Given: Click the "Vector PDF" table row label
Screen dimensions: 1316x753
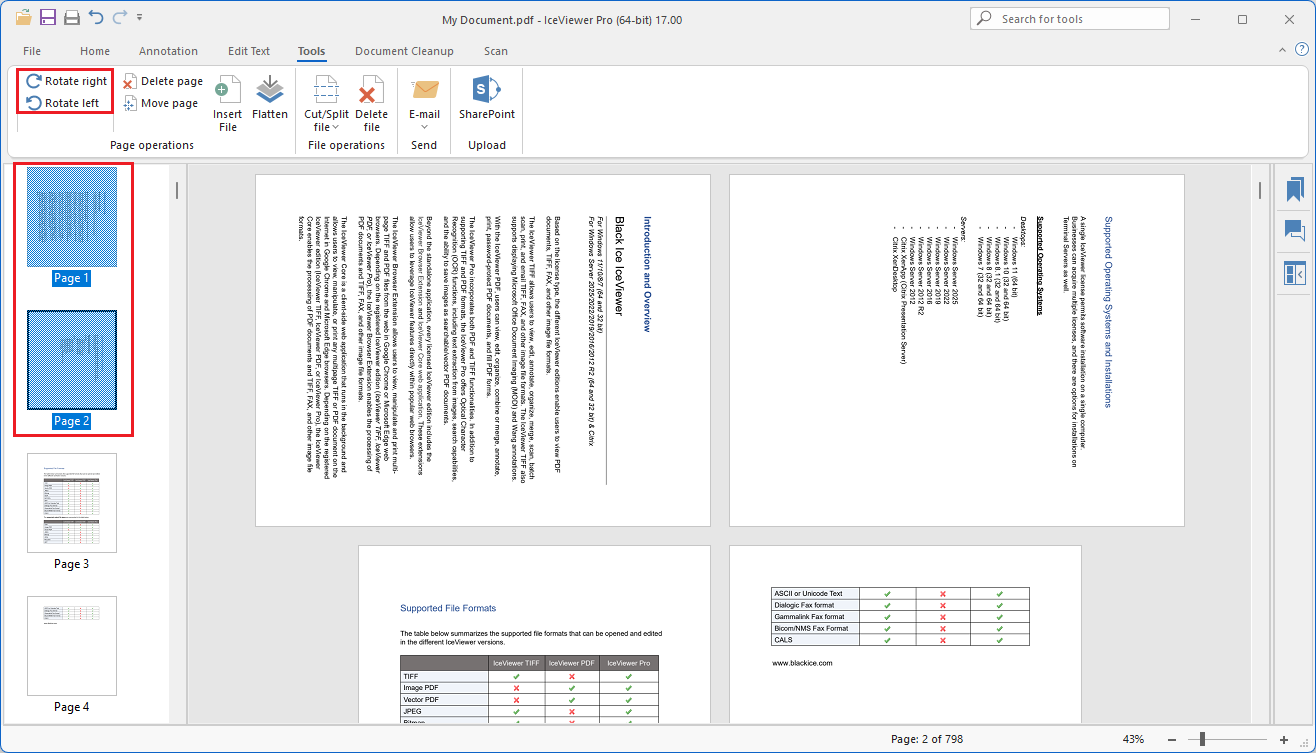Looking at the screenshot, I should (423, 700).
